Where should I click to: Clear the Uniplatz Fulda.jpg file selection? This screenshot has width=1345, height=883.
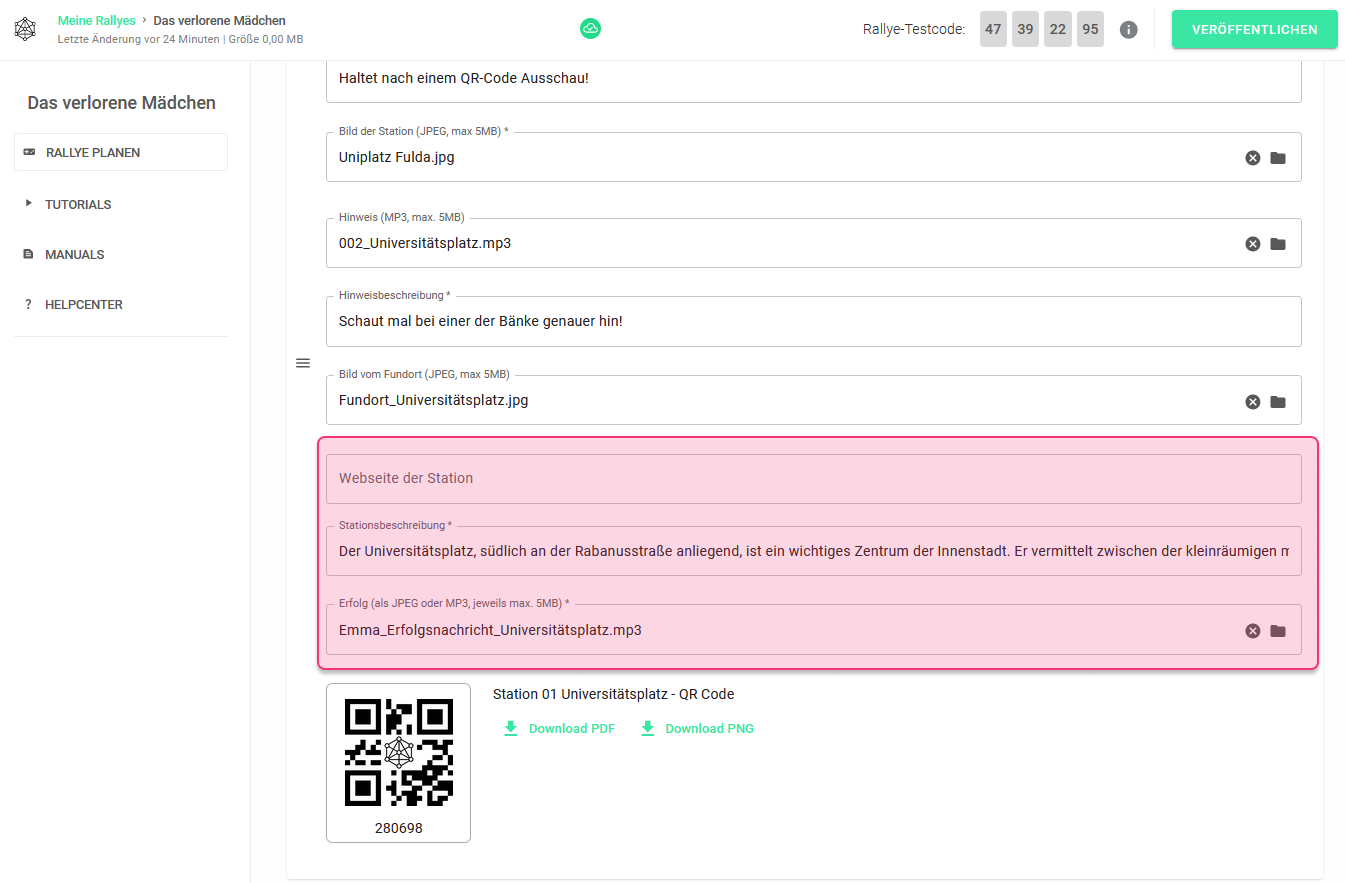click(x=1252, y=158)
